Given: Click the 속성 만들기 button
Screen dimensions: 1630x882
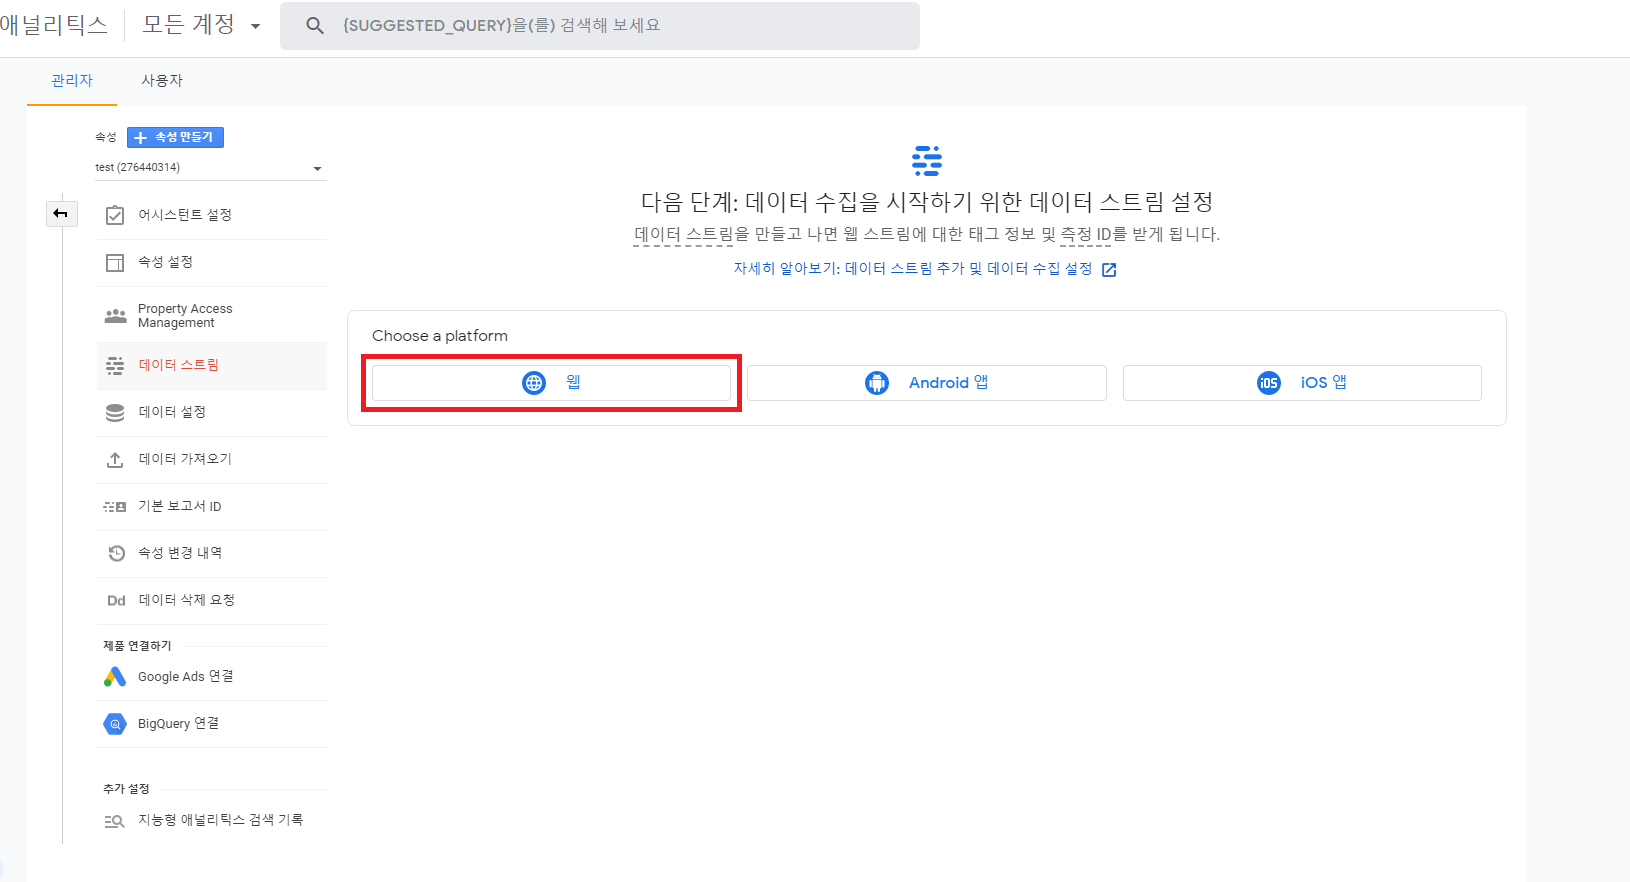Looking at the screenshot, I should tap(175, 137).
